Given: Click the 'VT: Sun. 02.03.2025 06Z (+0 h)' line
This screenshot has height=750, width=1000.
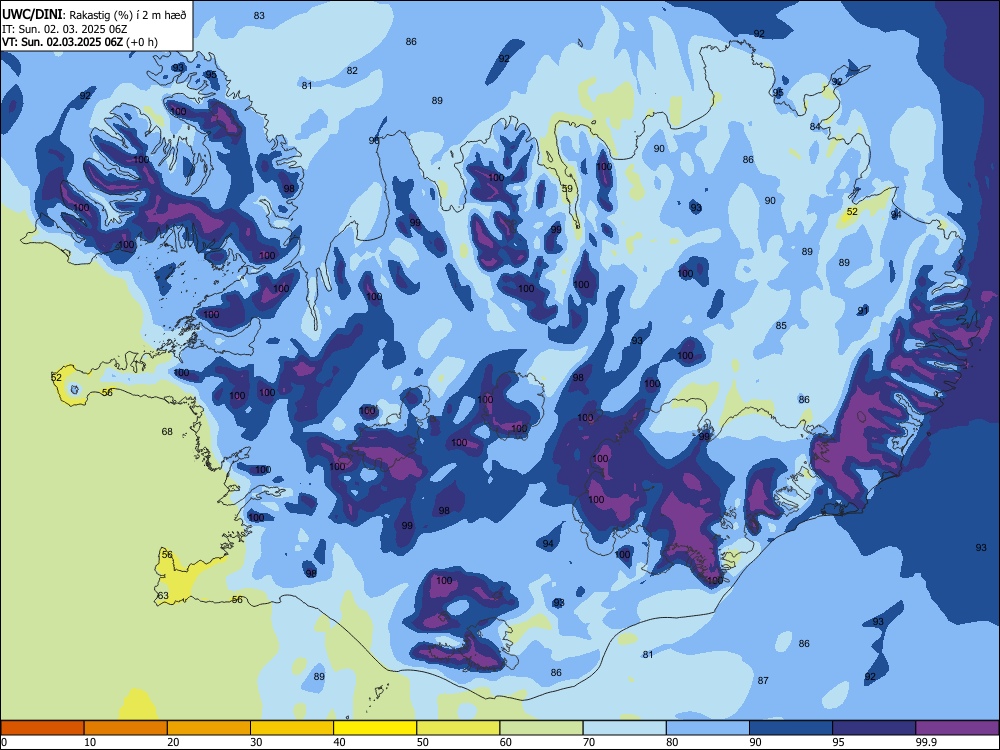Looking at the screenshot, I should [80, 42].
